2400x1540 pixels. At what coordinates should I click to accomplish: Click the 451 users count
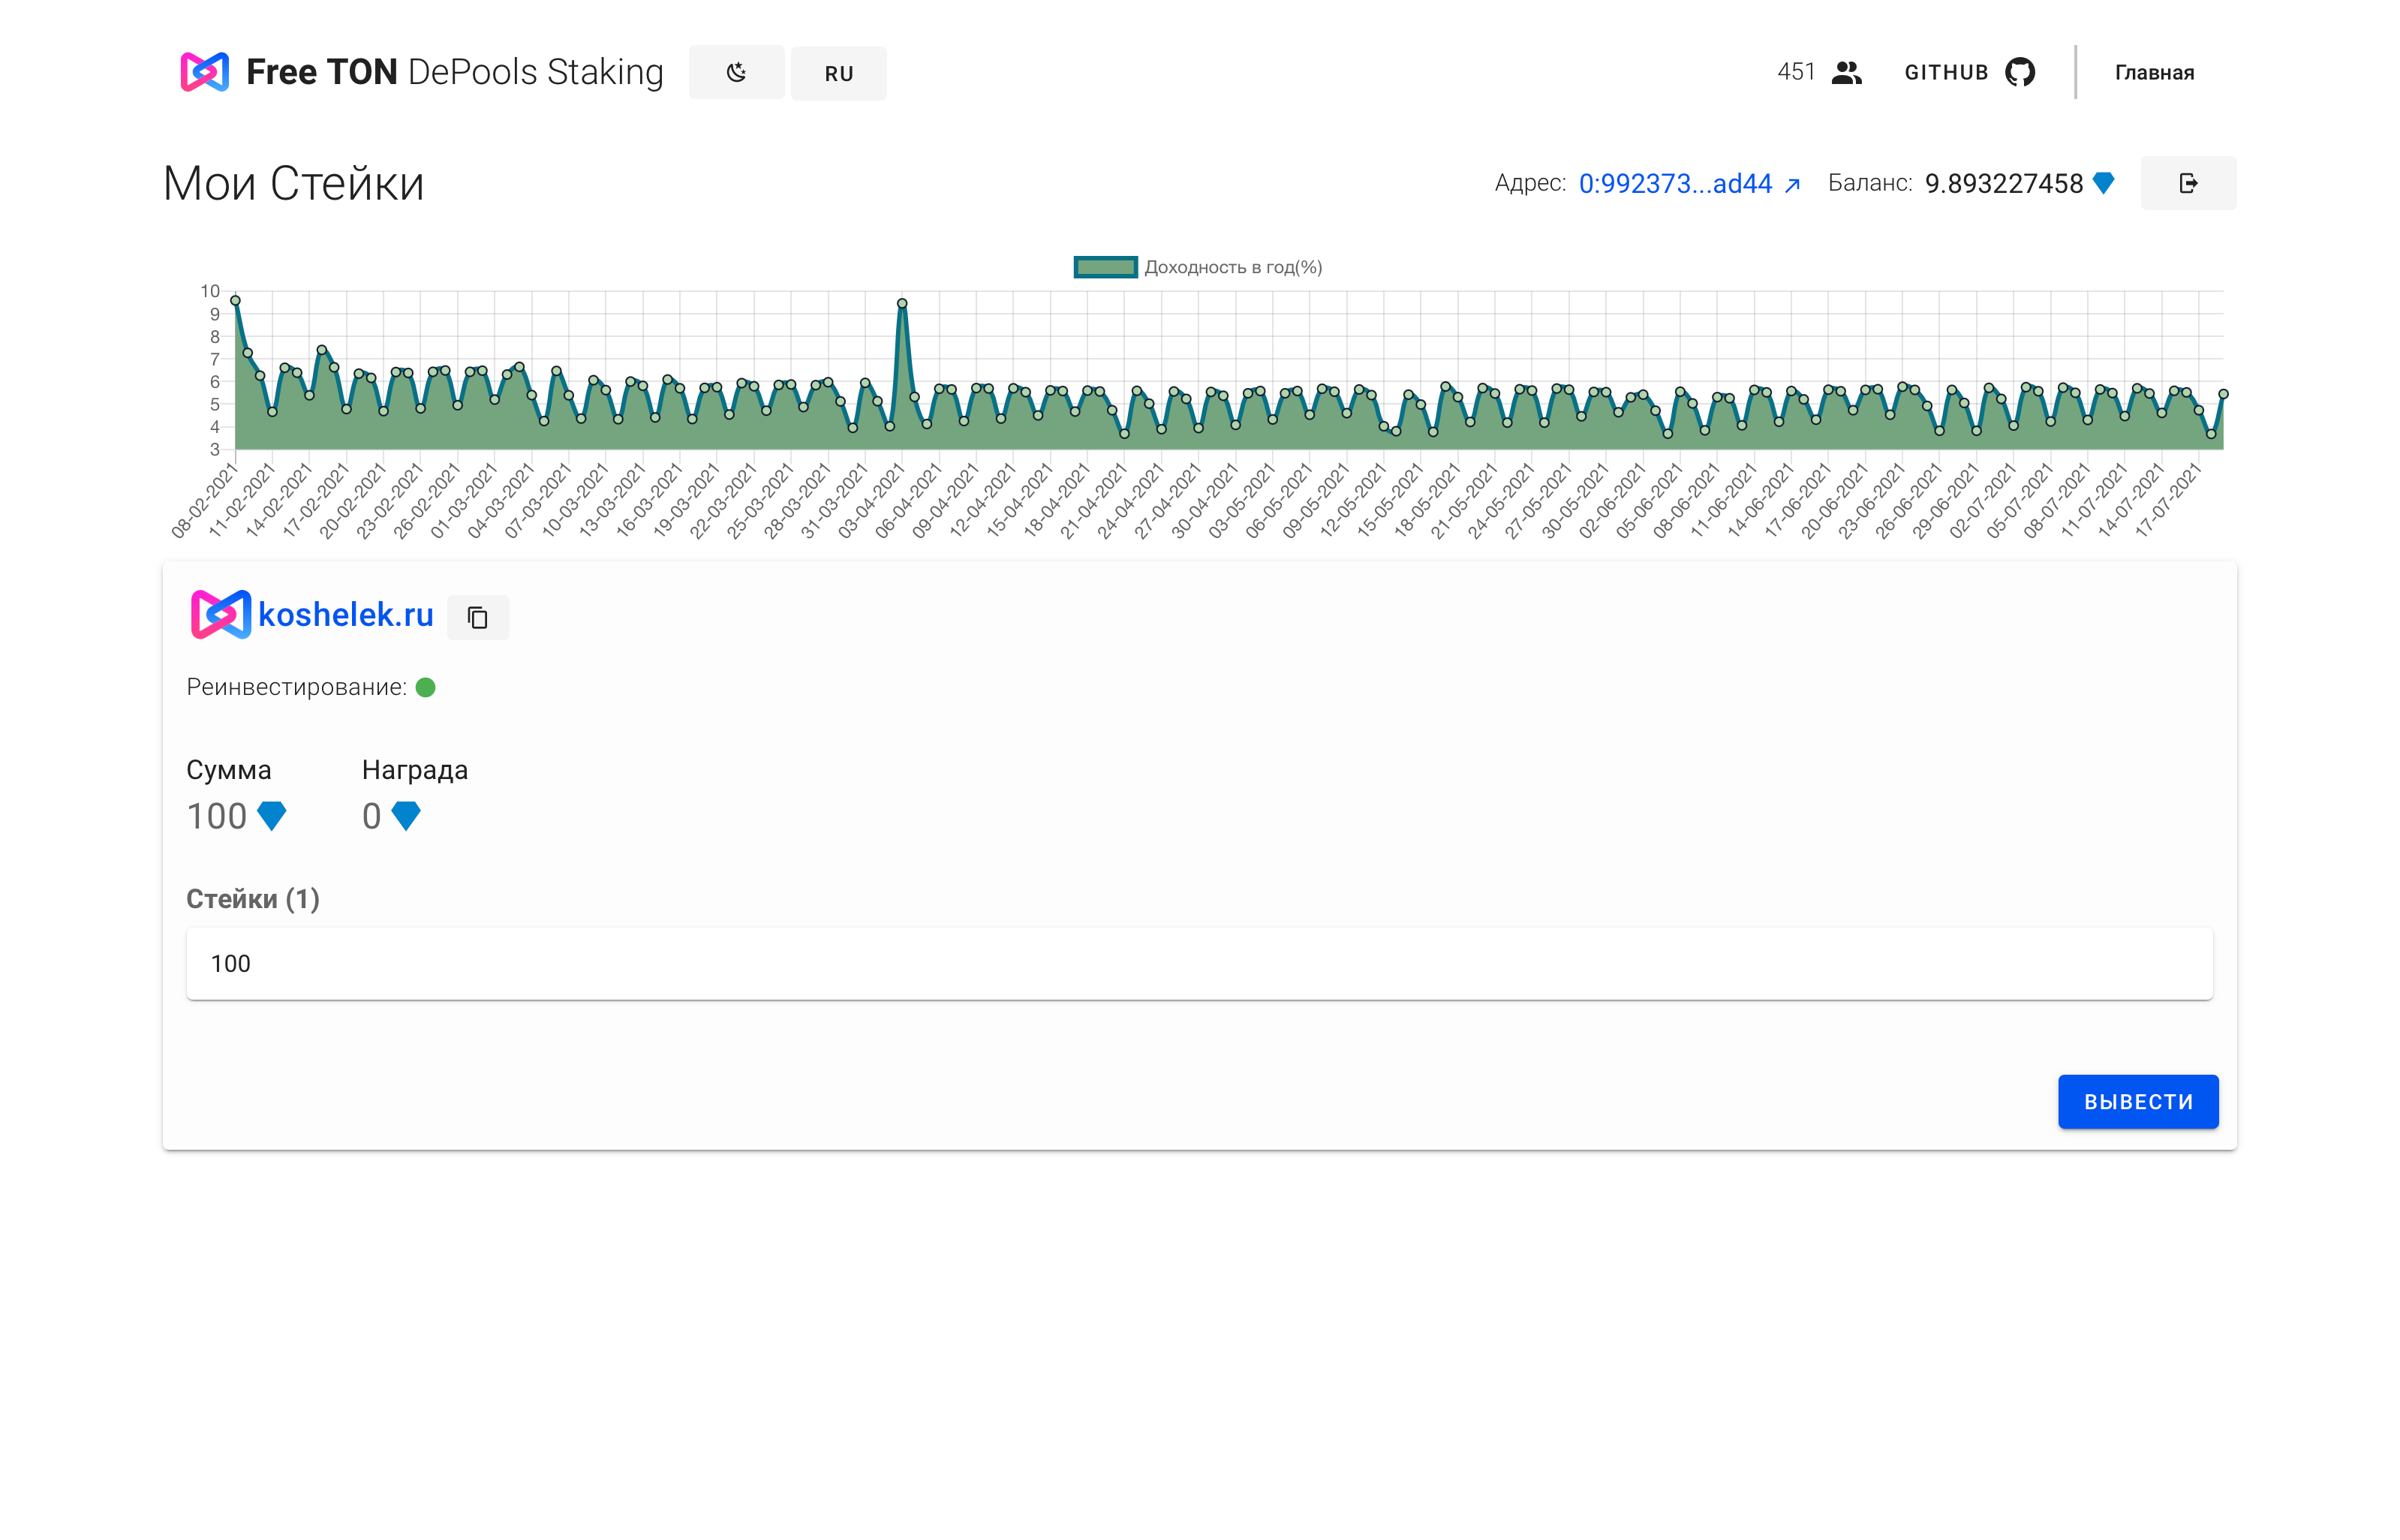1796,72
